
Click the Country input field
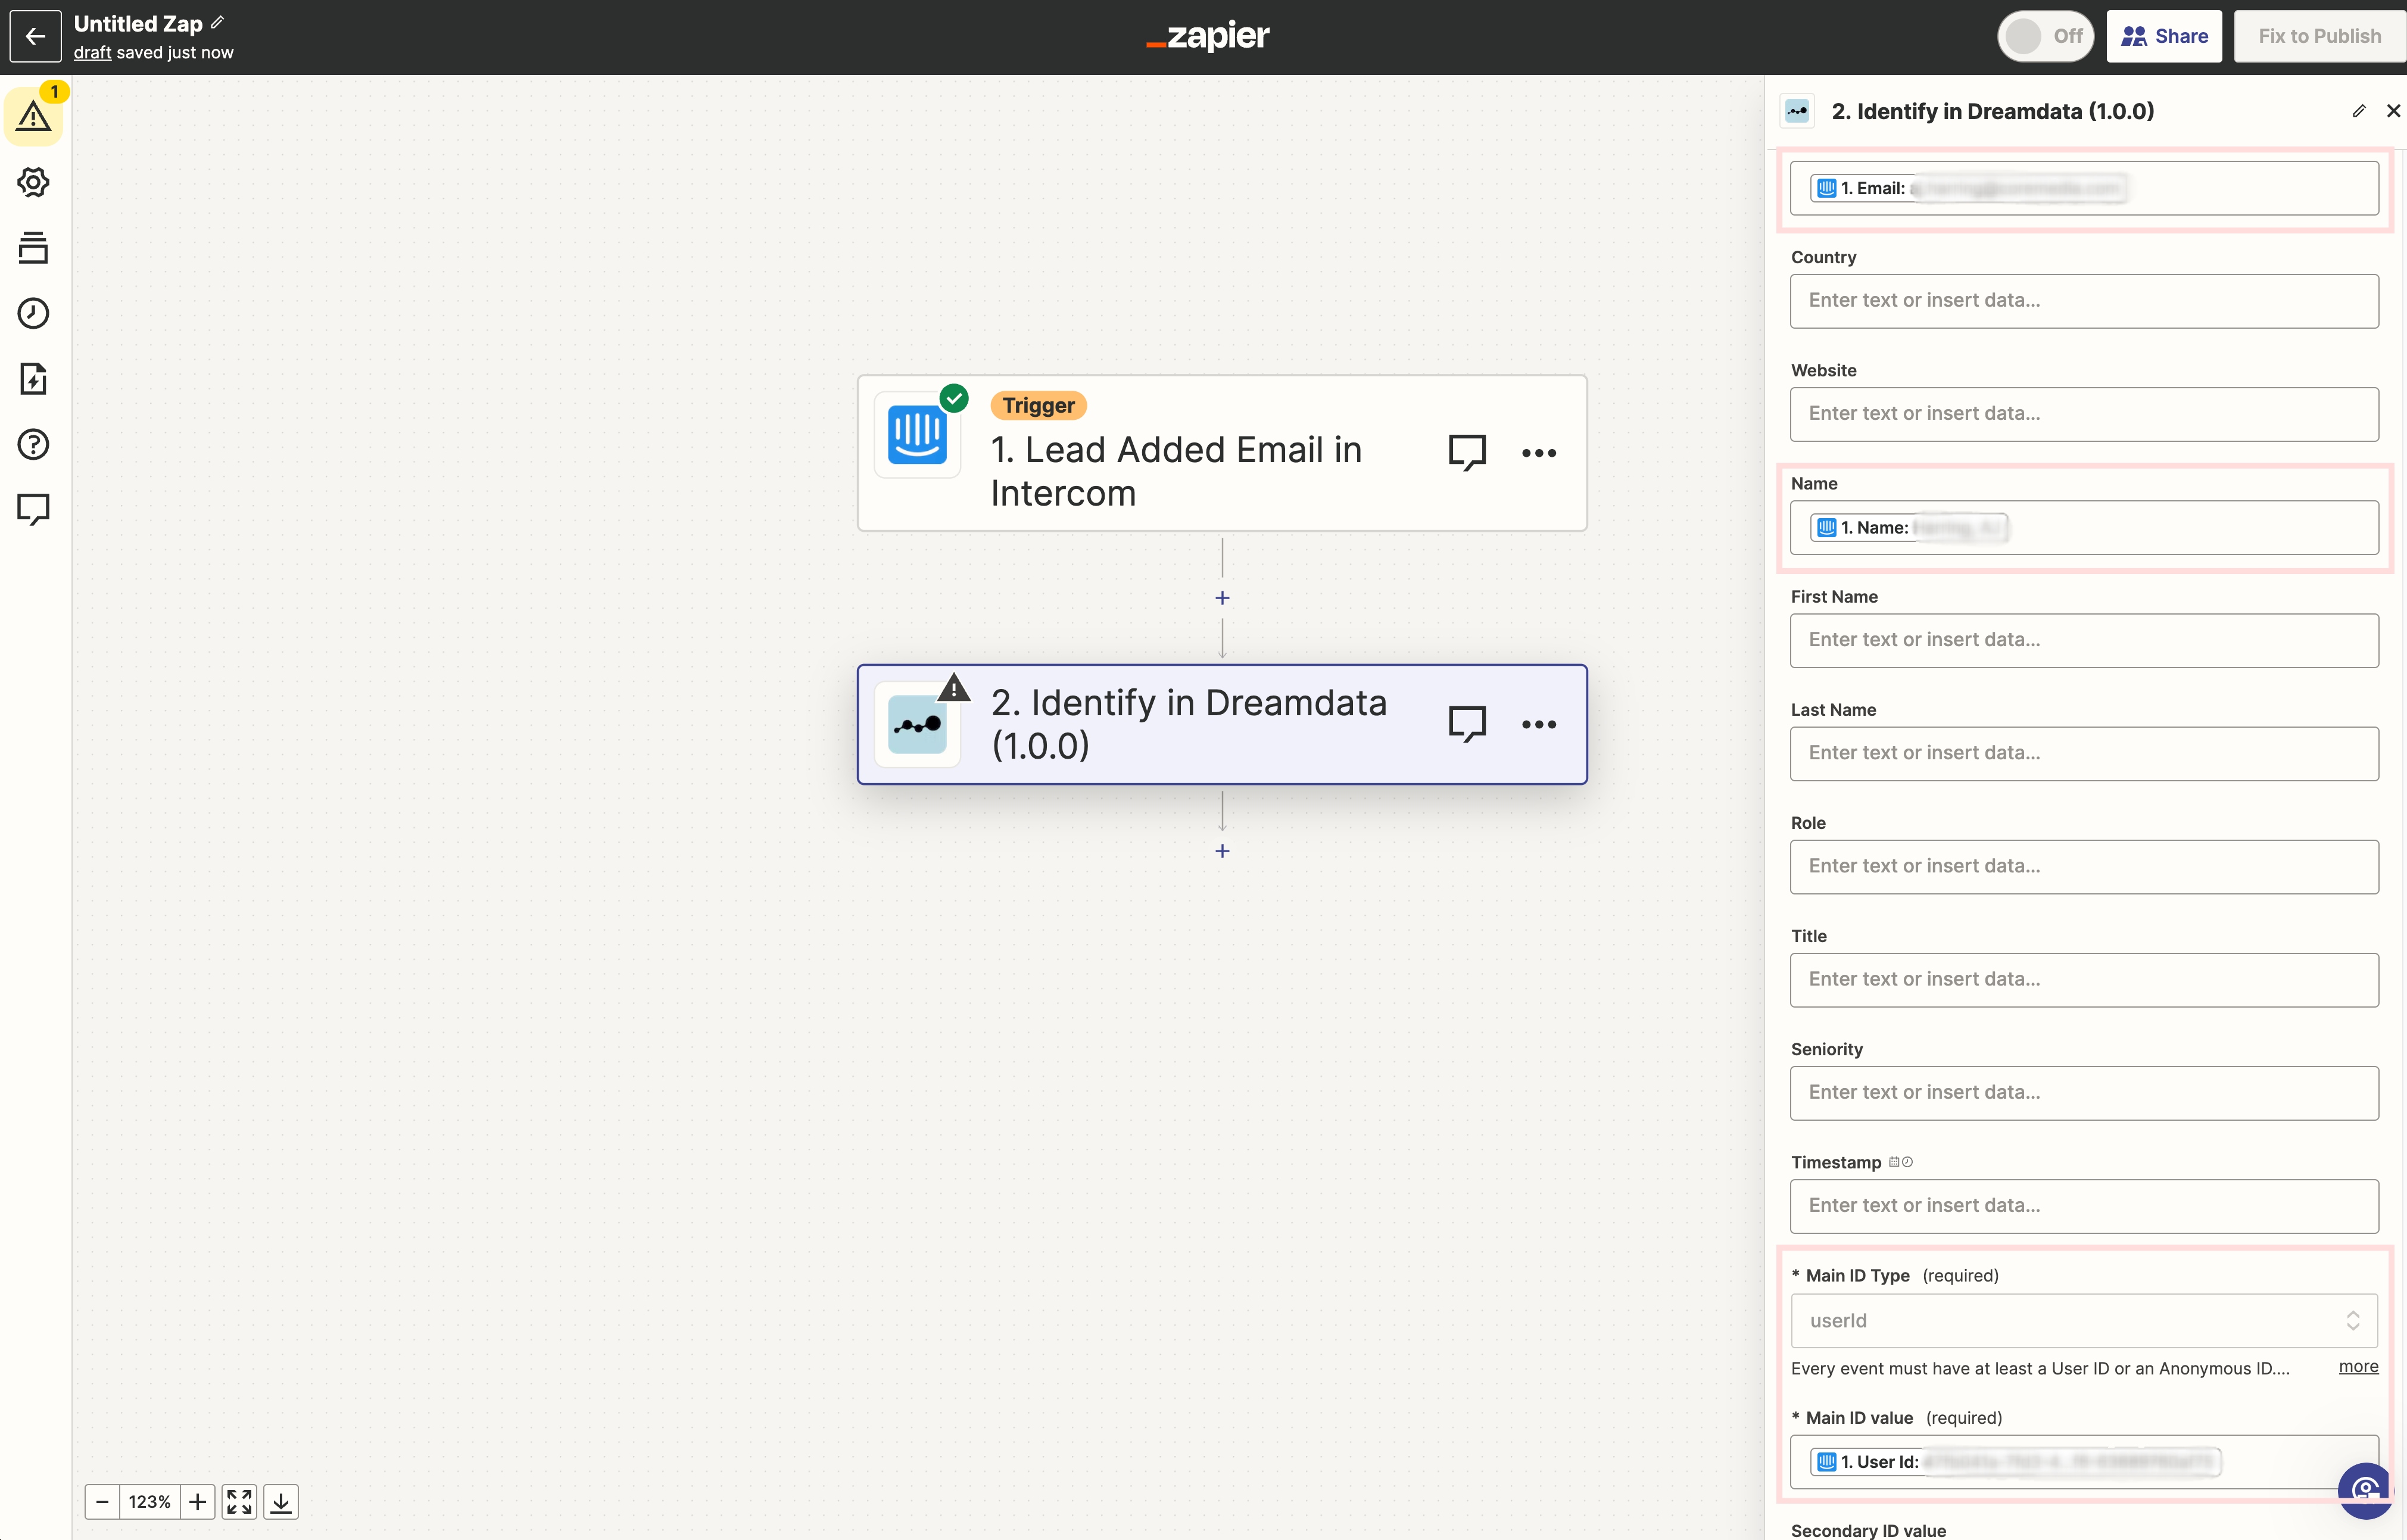click(2083, 301)
